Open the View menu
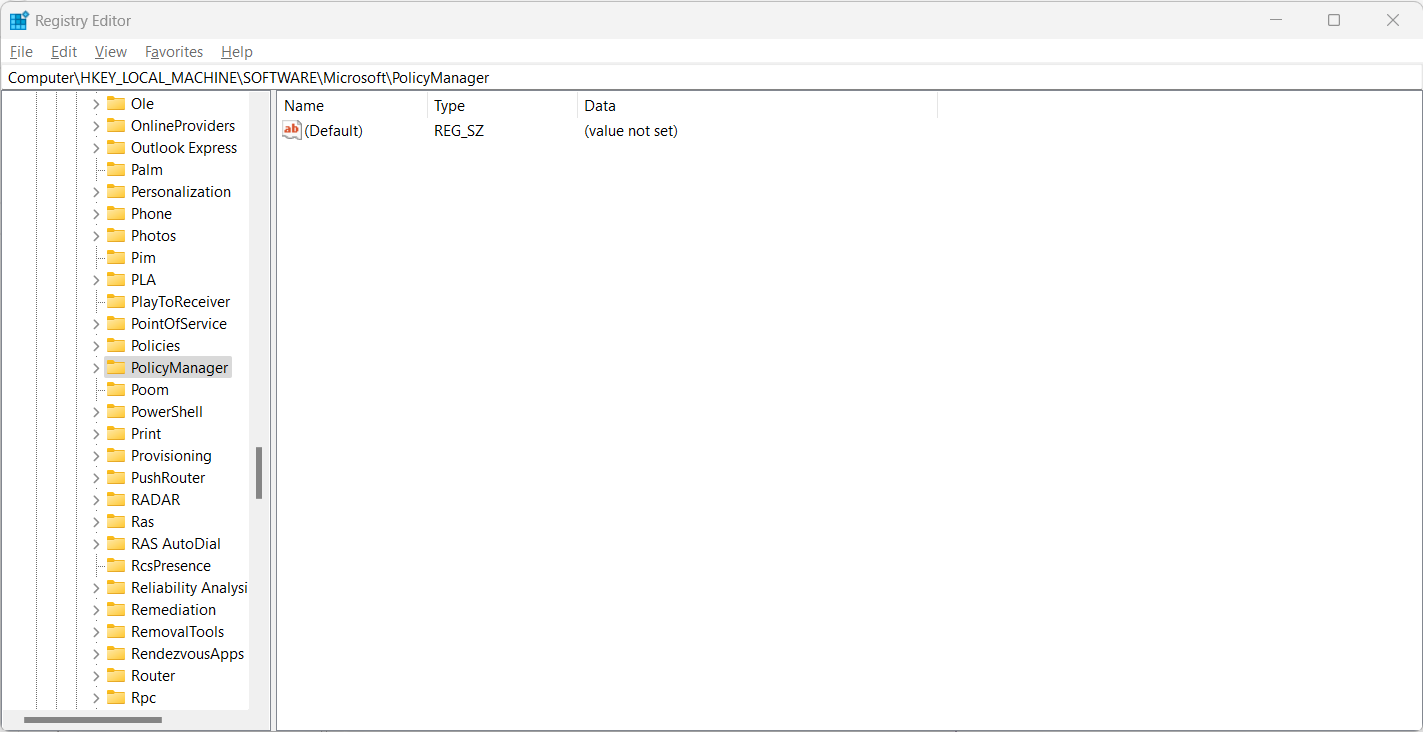The width and height of the screenshot is (1423, 732). [111, 52]
